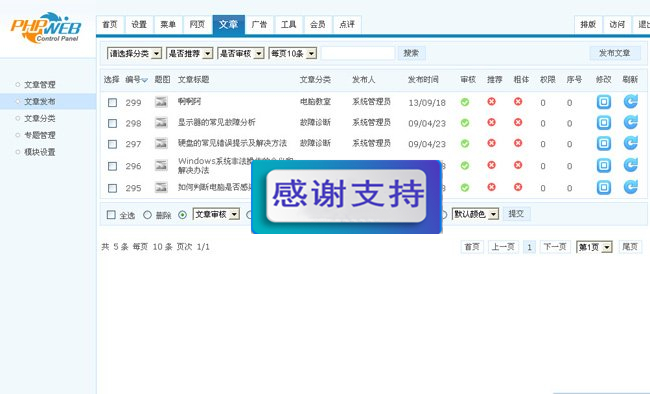Tick the 全选 select-all checkbox
This screenshot has height=394, width=650.
coord(111,214)
